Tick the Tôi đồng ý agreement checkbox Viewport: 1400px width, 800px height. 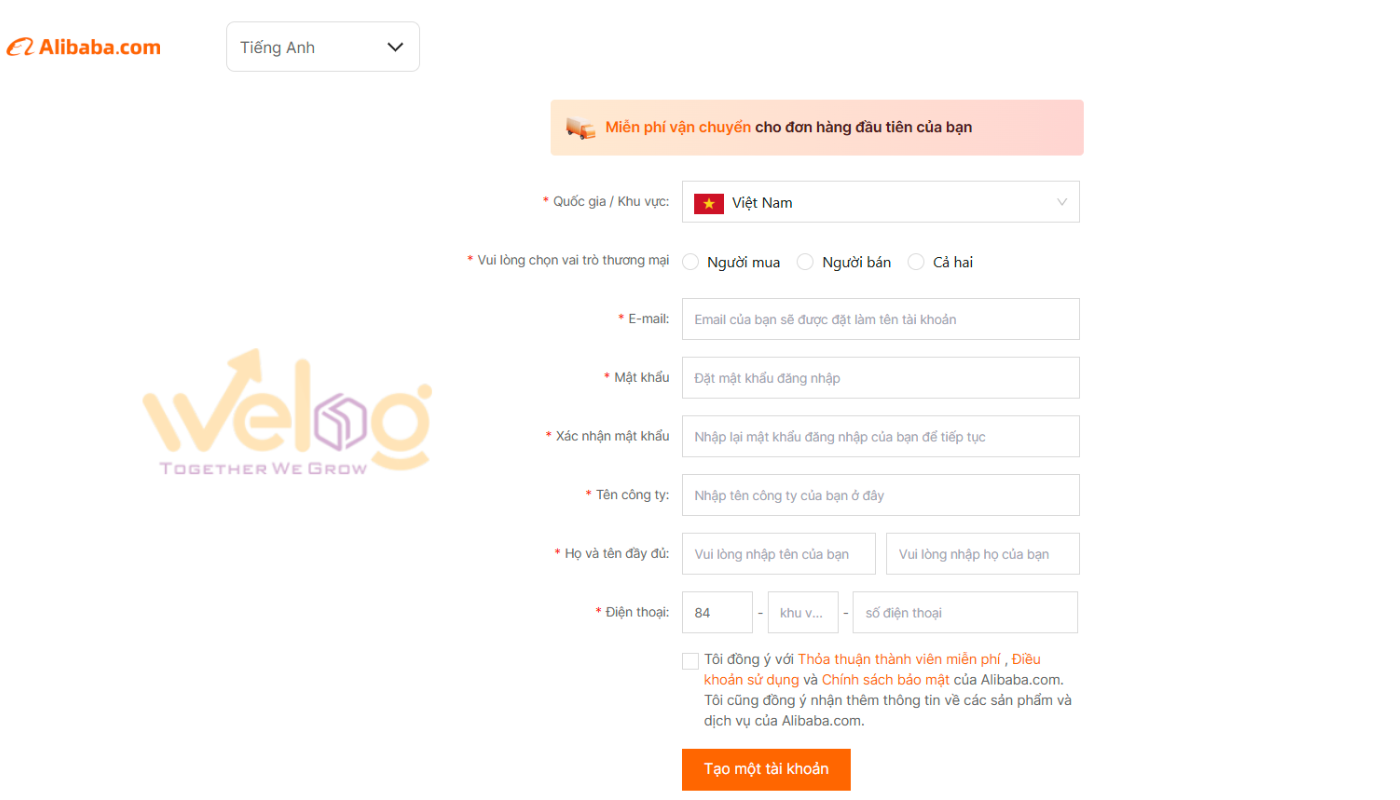click(690, 661)
